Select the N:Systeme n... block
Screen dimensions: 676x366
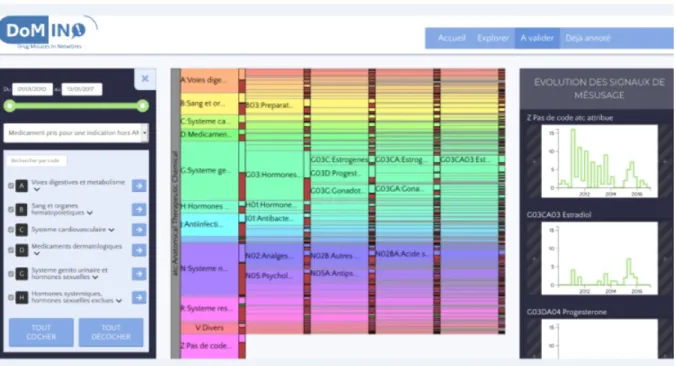pos(209,269)
